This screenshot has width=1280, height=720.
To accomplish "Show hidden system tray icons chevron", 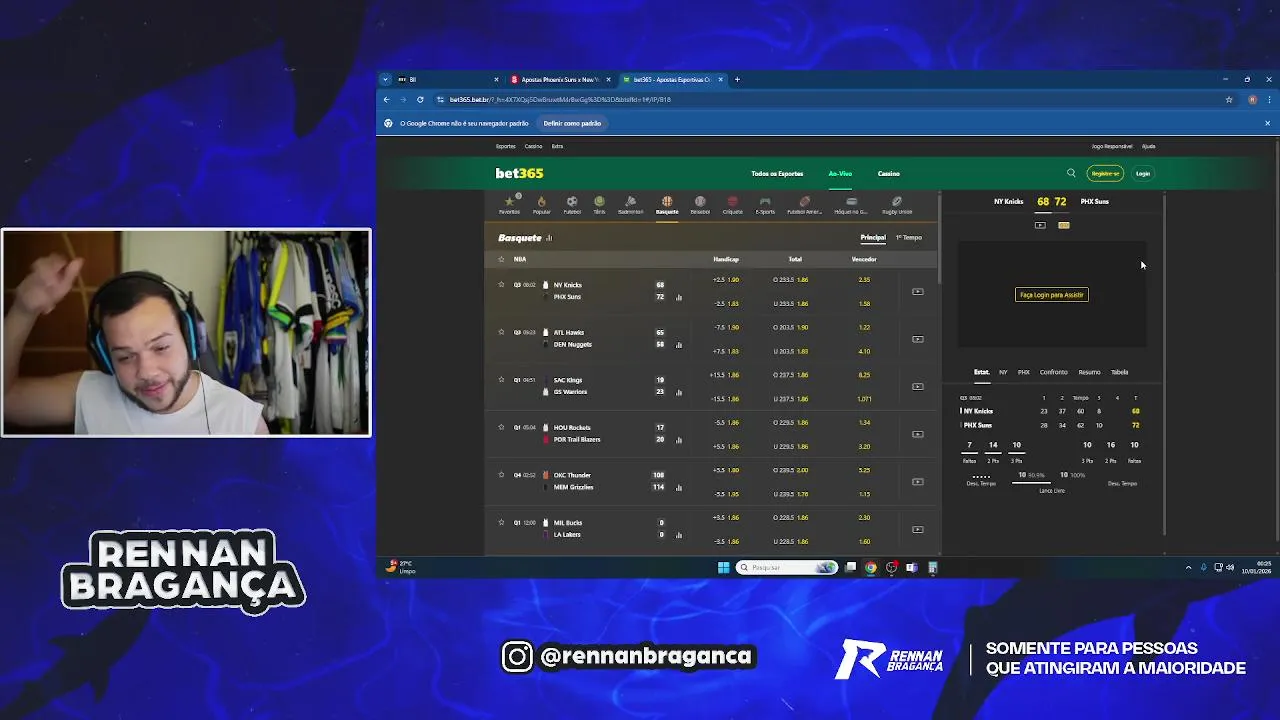I will [1188, 567].
